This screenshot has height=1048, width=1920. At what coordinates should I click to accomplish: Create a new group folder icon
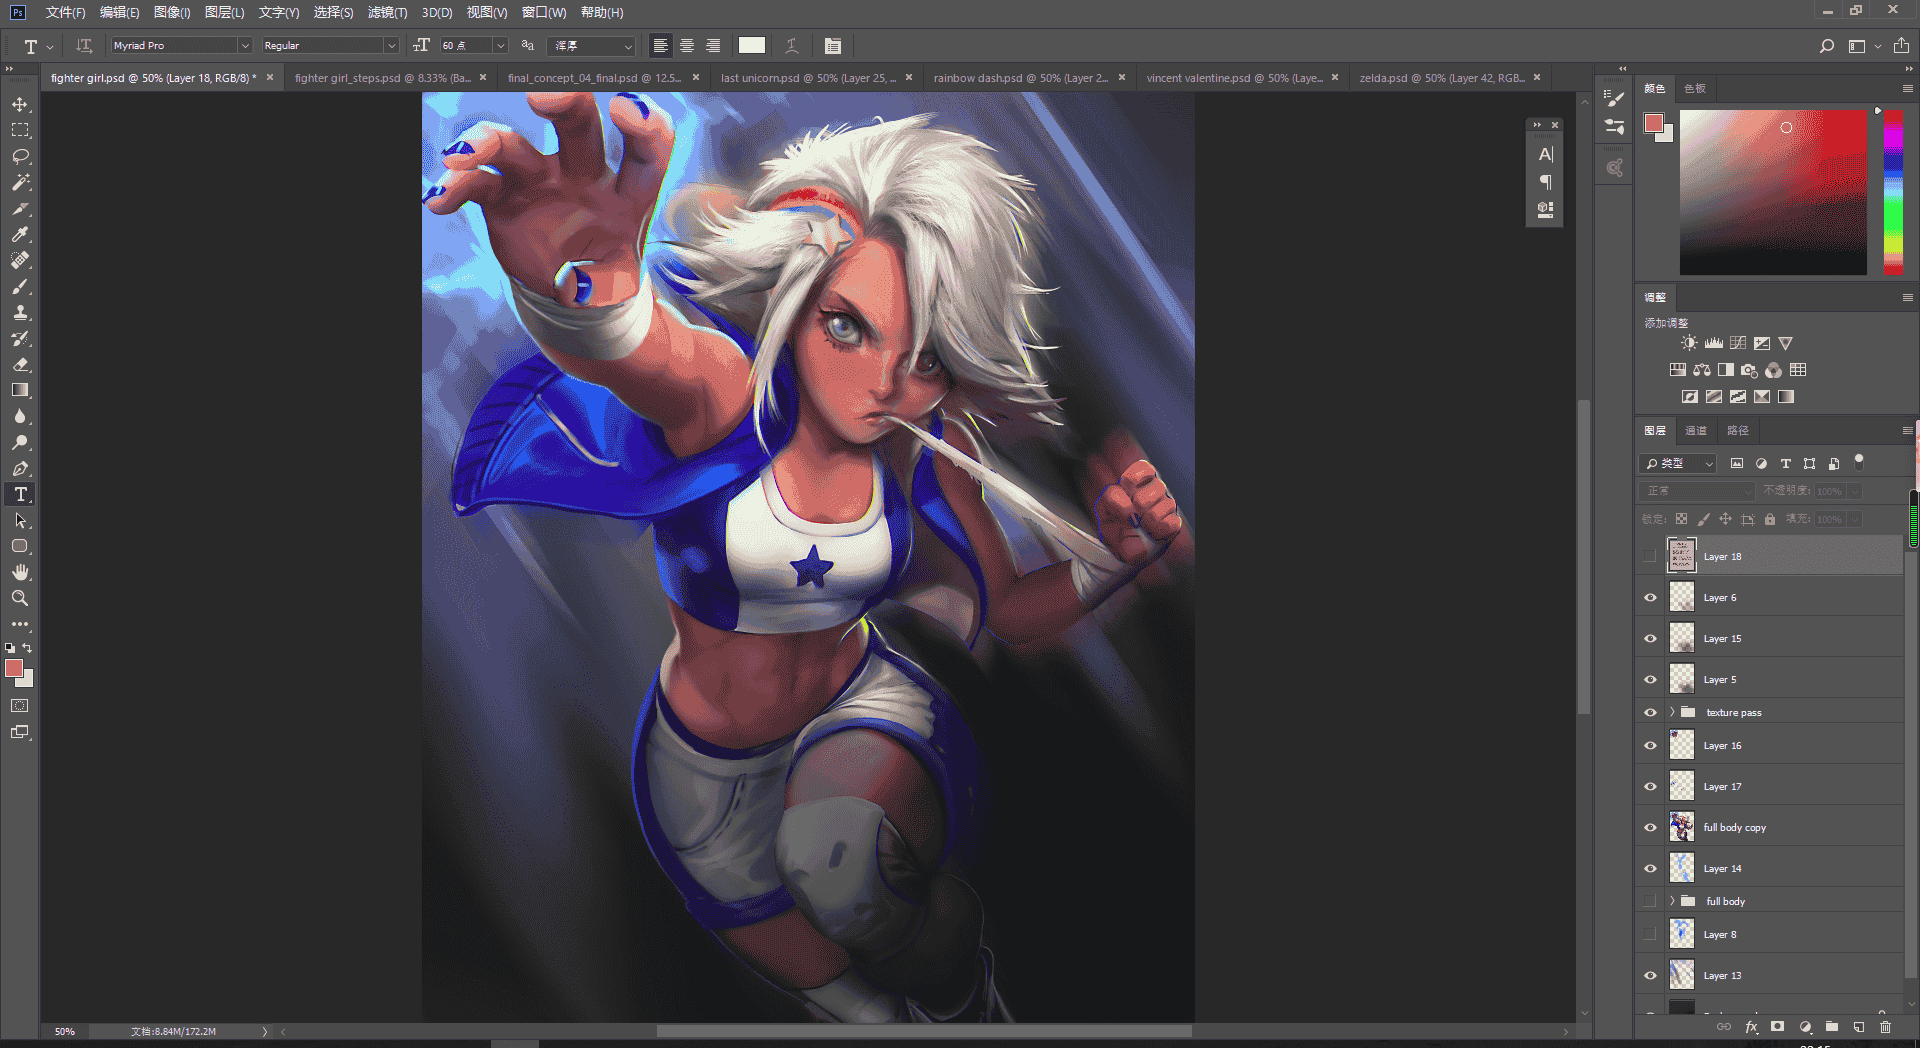(x=1831, y=1027)
